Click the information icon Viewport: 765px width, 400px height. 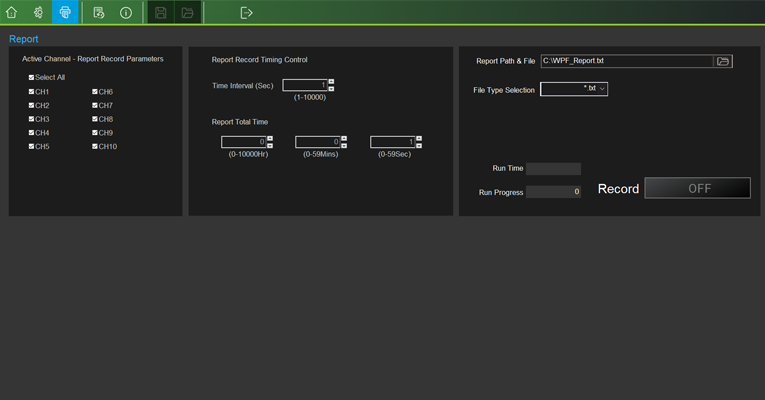[126, 12]
